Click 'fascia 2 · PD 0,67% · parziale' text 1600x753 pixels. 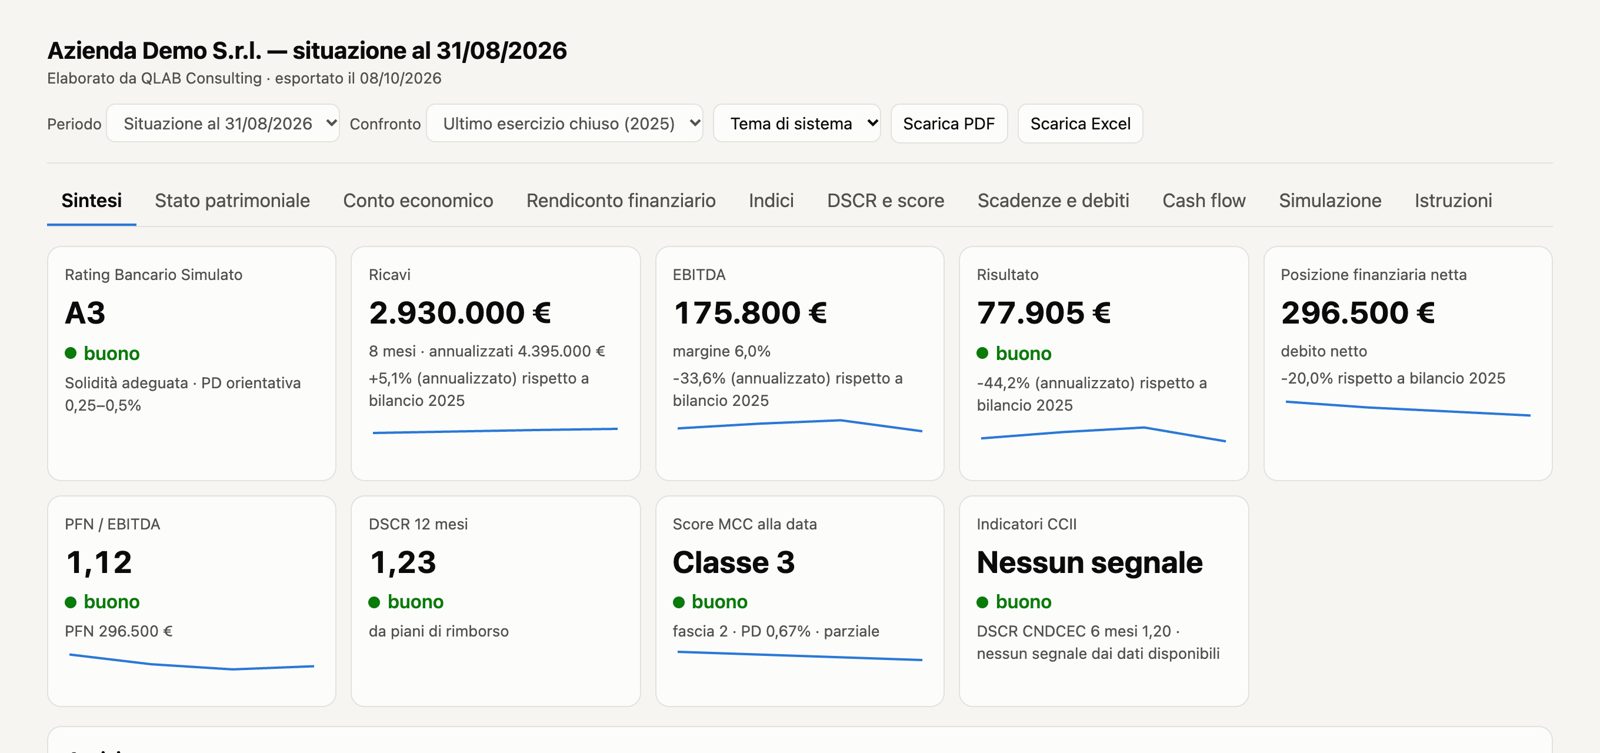[x=776, y=631]
